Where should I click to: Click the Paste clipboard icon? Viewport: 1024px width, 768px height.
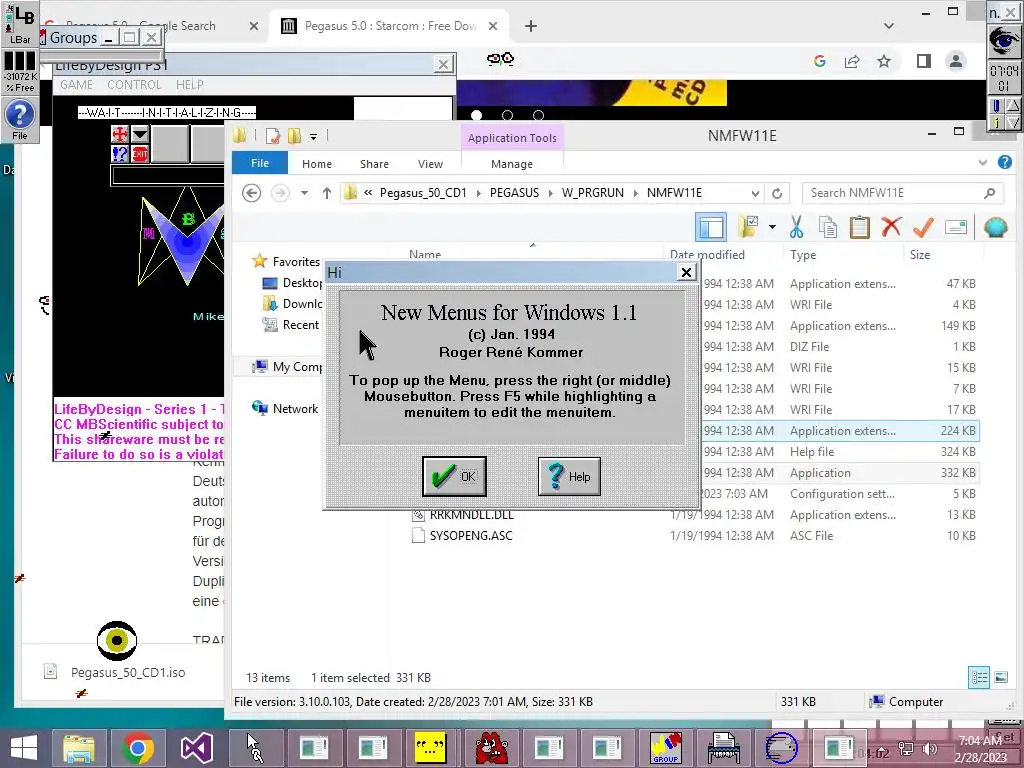859,227
